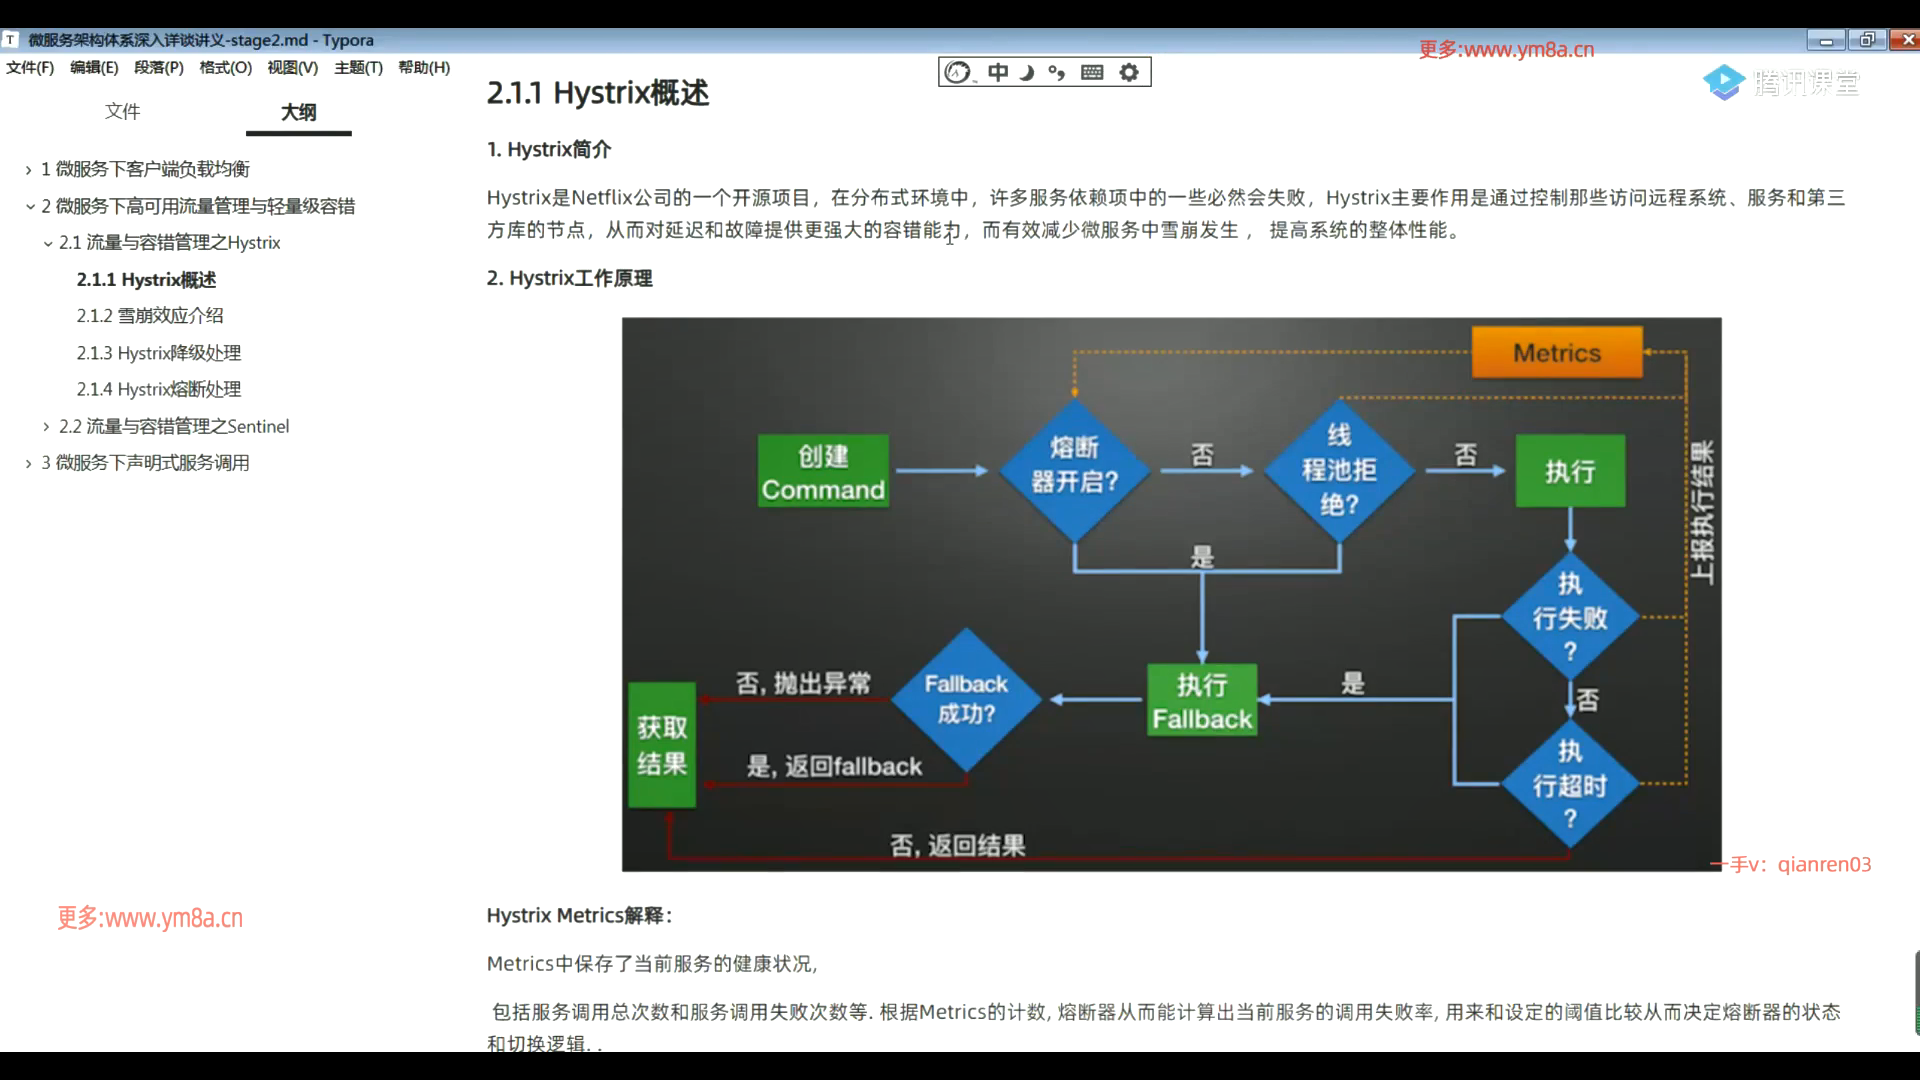The height and width of the screenshot is (1080, 1920).
Task: Open the 主题(T) menu
Action: click(358, 67)
